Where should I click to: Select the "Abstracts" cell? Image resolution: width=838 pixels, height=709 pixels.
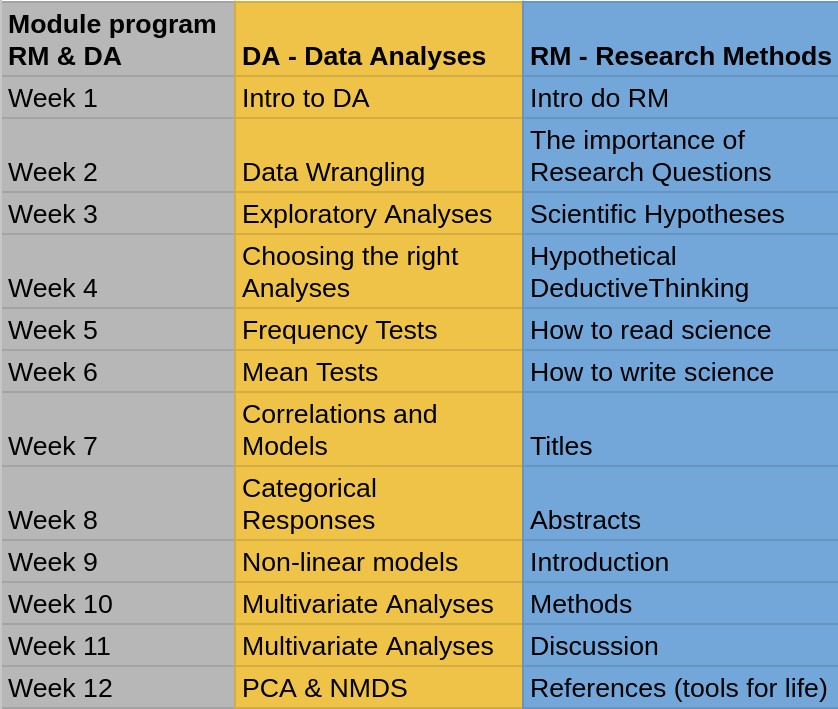click(680, 504)
